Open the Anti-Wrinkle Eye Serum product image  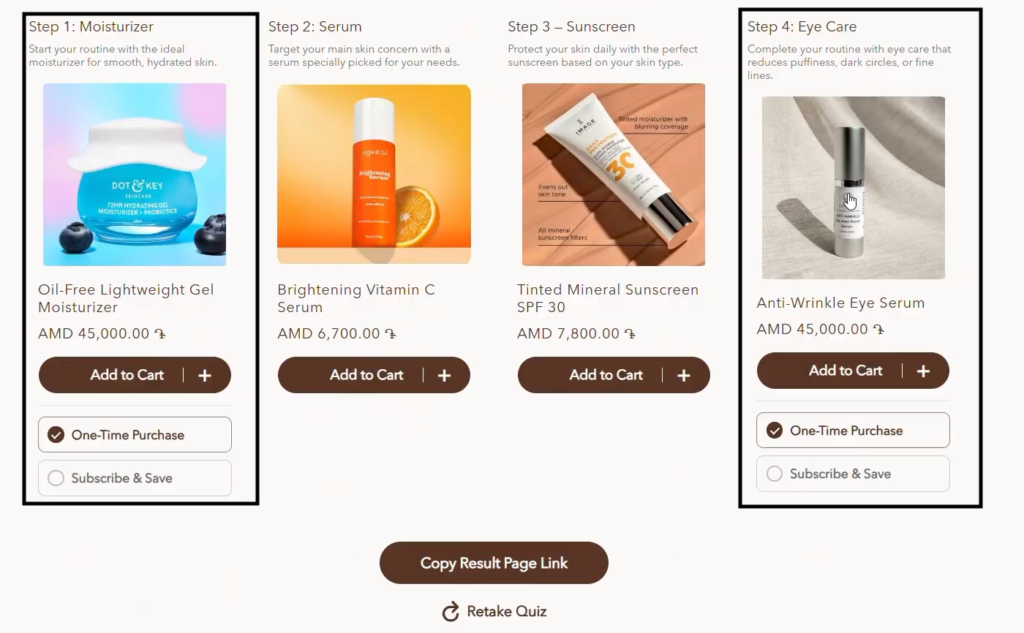pos(853,187)
